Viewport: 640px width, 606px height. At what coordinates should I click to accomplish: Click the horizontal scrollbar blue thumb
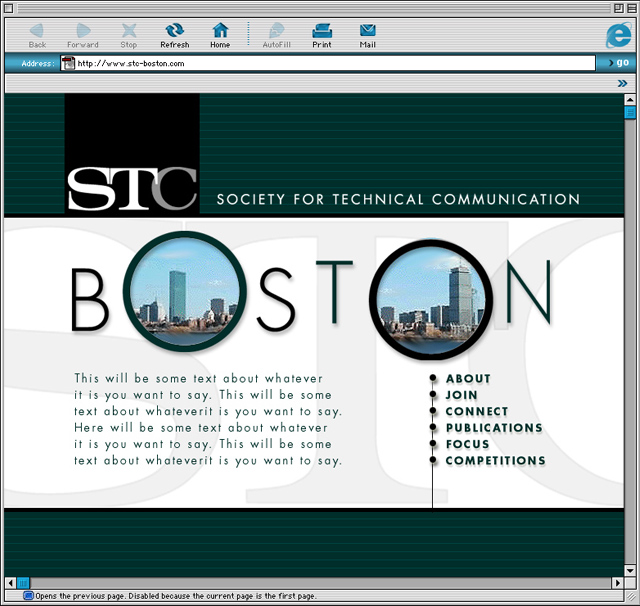coord(23,583)
